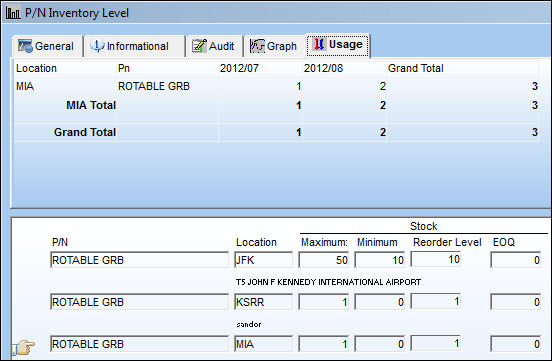Click the KSRR location field
This screenshot has width=552, height=361.
click(263, 302)
